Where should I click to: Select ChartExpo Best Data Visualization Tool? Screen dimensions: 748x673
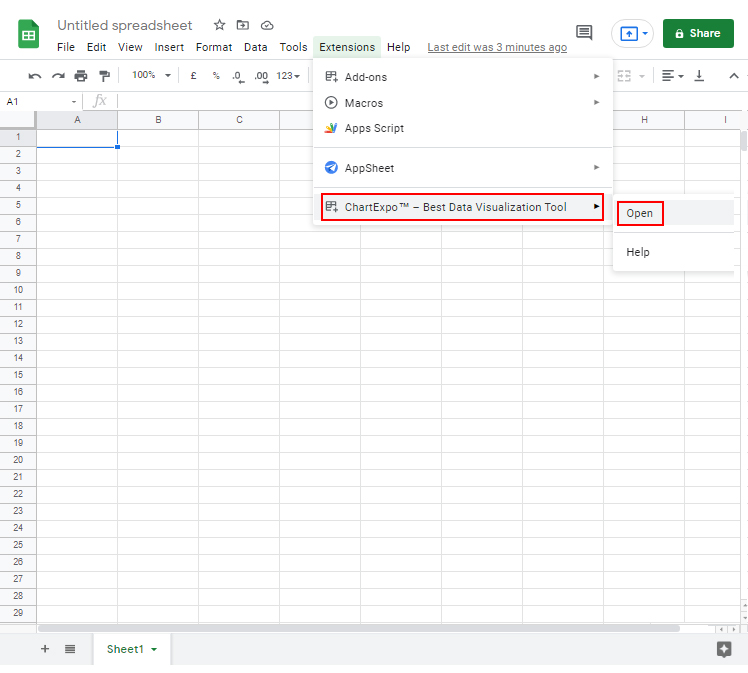(462, 207)
